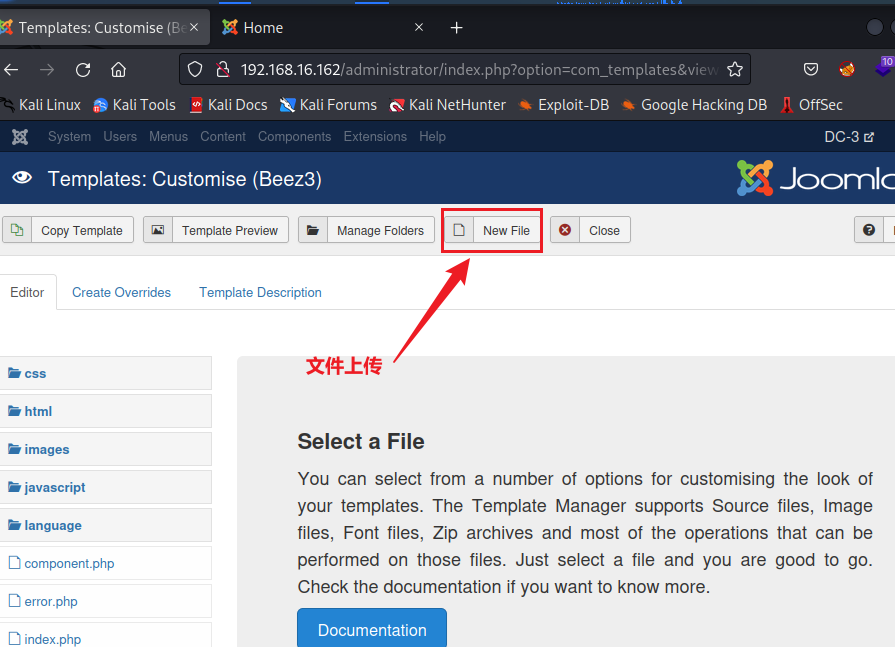Click the Template Preview button
The height and width of the screenshot is (647, 895).
tap(216, 230)
